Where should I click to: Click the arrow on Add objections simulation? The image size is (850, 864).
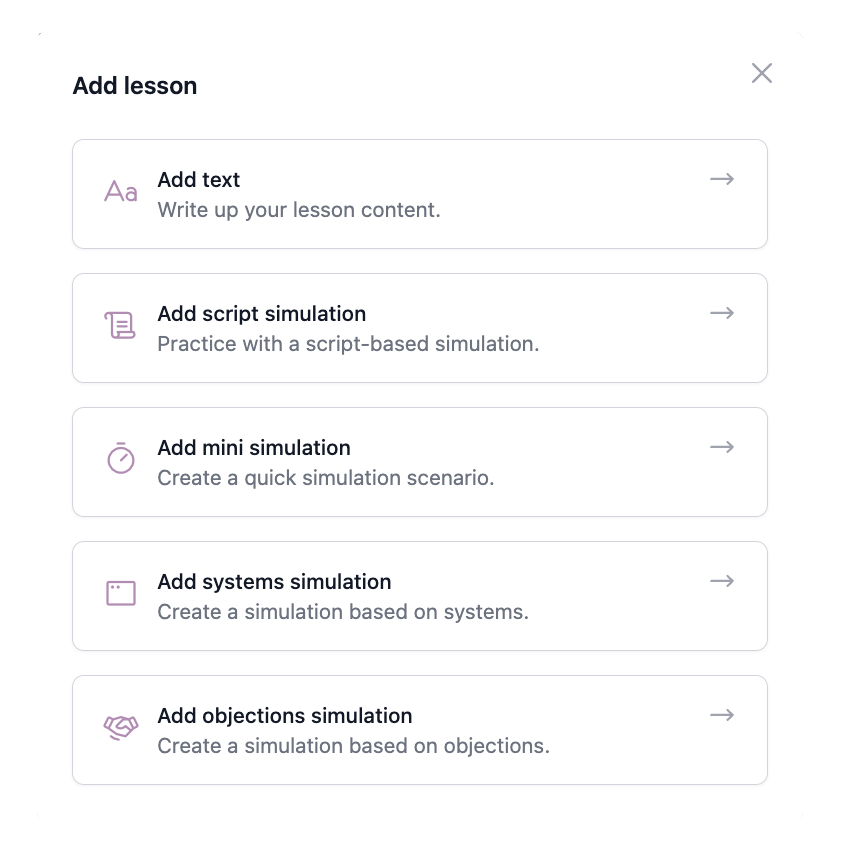pos(722,716)
